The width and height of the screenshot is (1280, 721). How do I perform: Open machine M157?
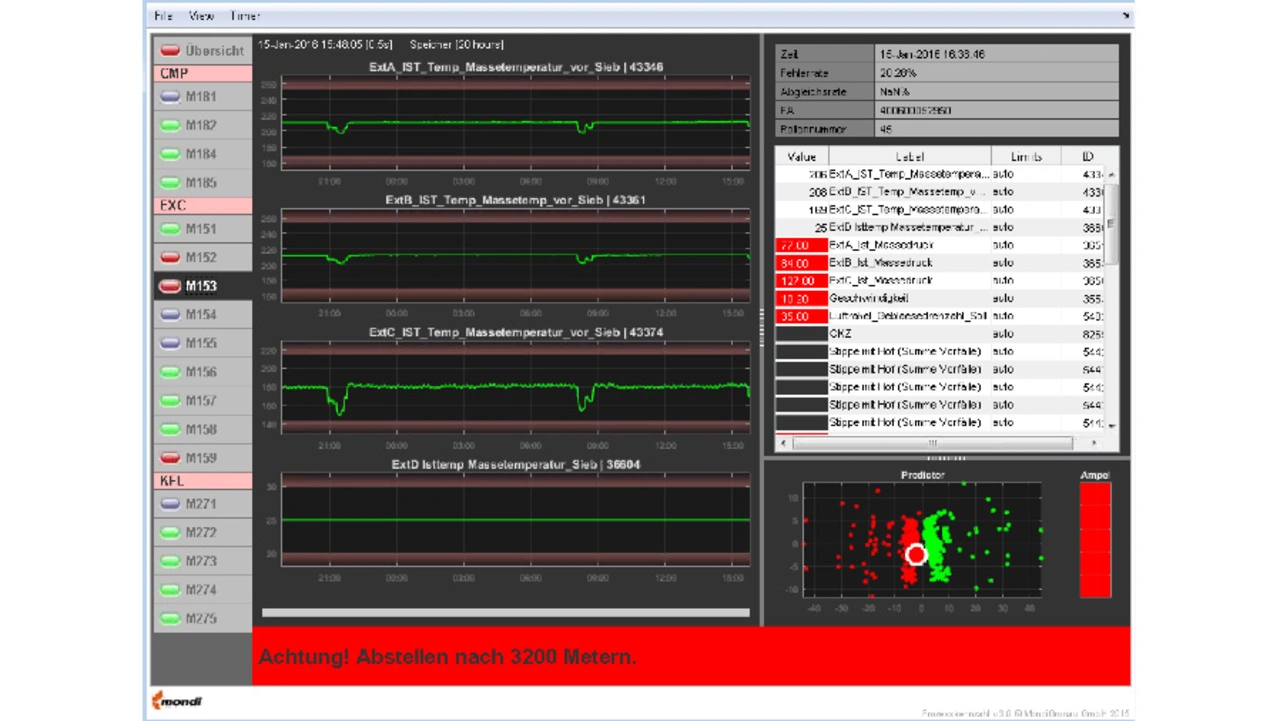202,400
